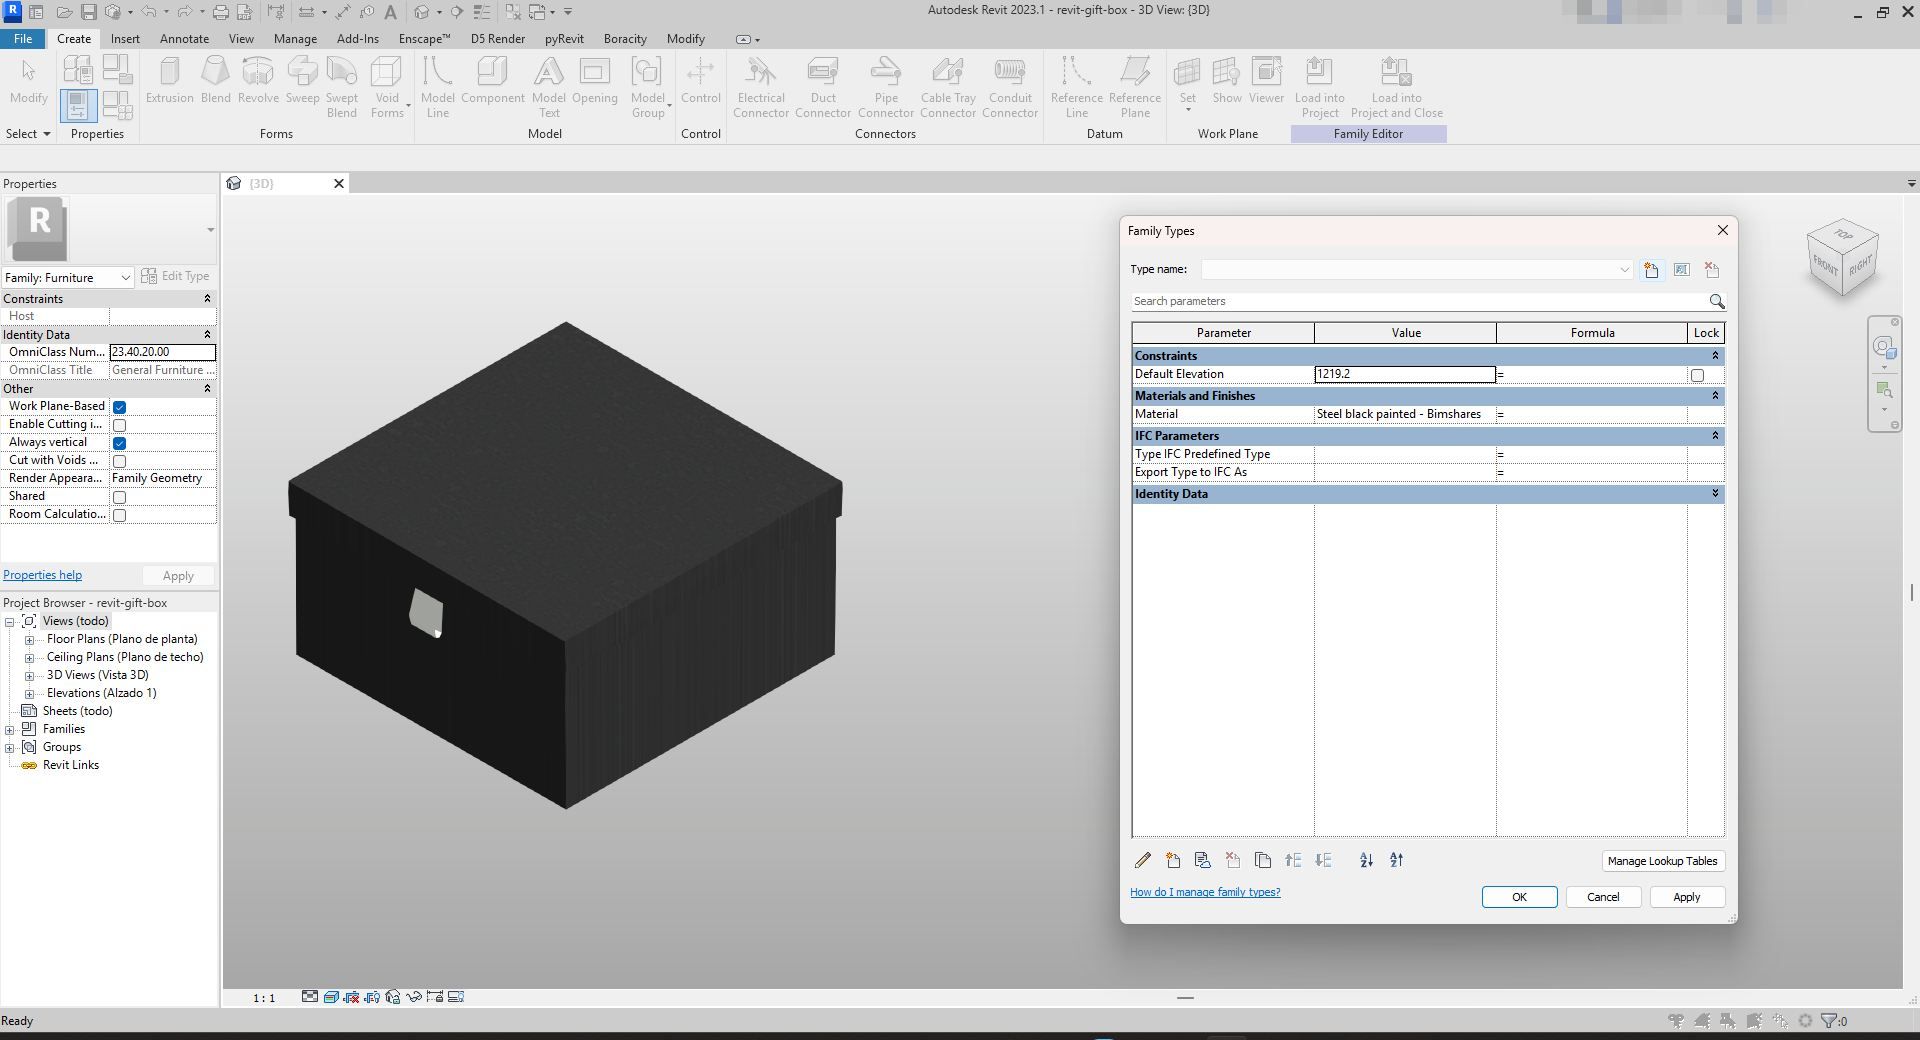Uncheck the Work Plane-Based checkbox
This screenshot has height=1040, width=1920.
[x=119, y=407]
